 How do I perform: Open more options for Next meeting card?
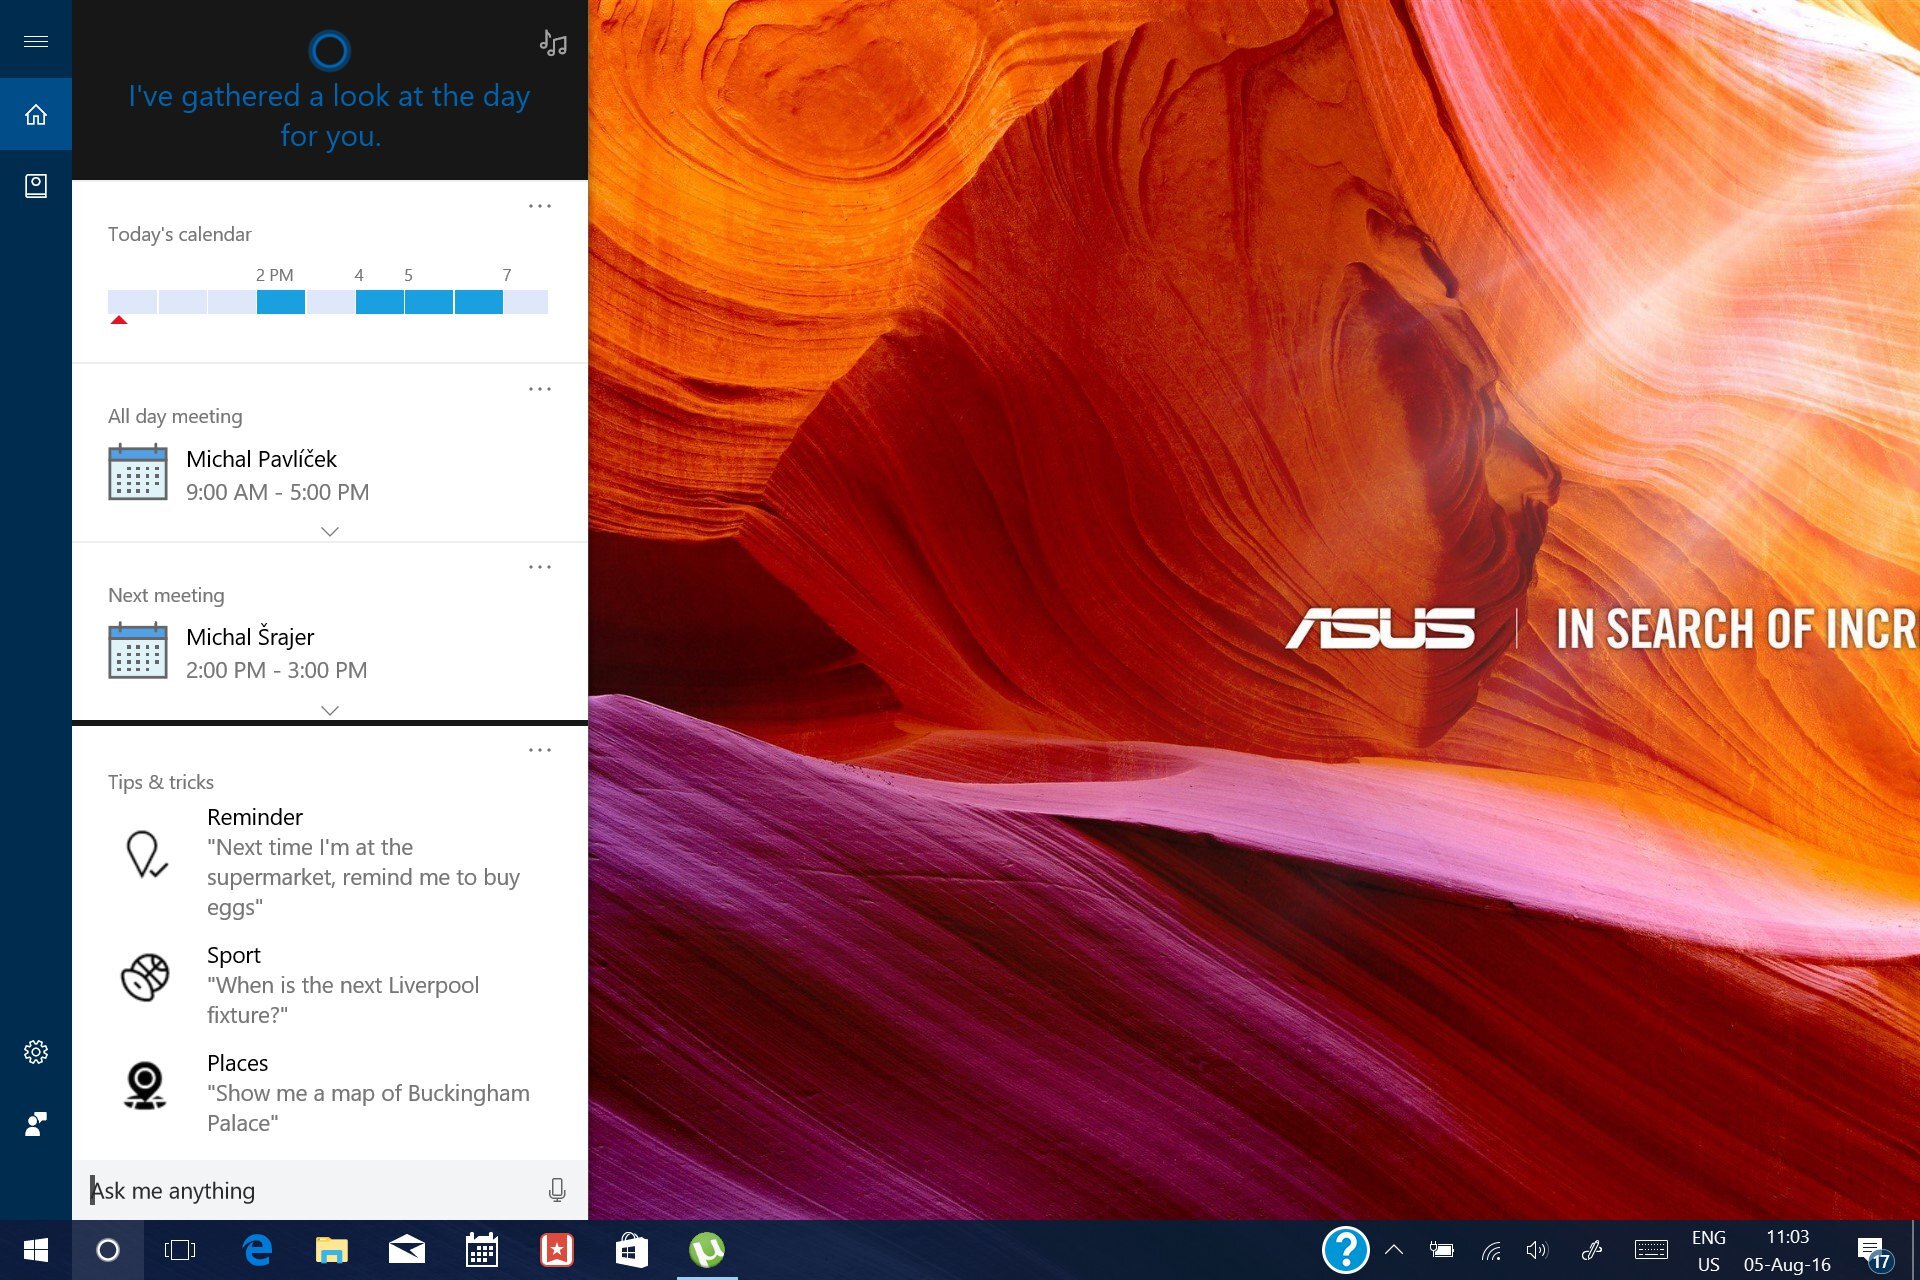pyautogui.click(x=540, y=567)
